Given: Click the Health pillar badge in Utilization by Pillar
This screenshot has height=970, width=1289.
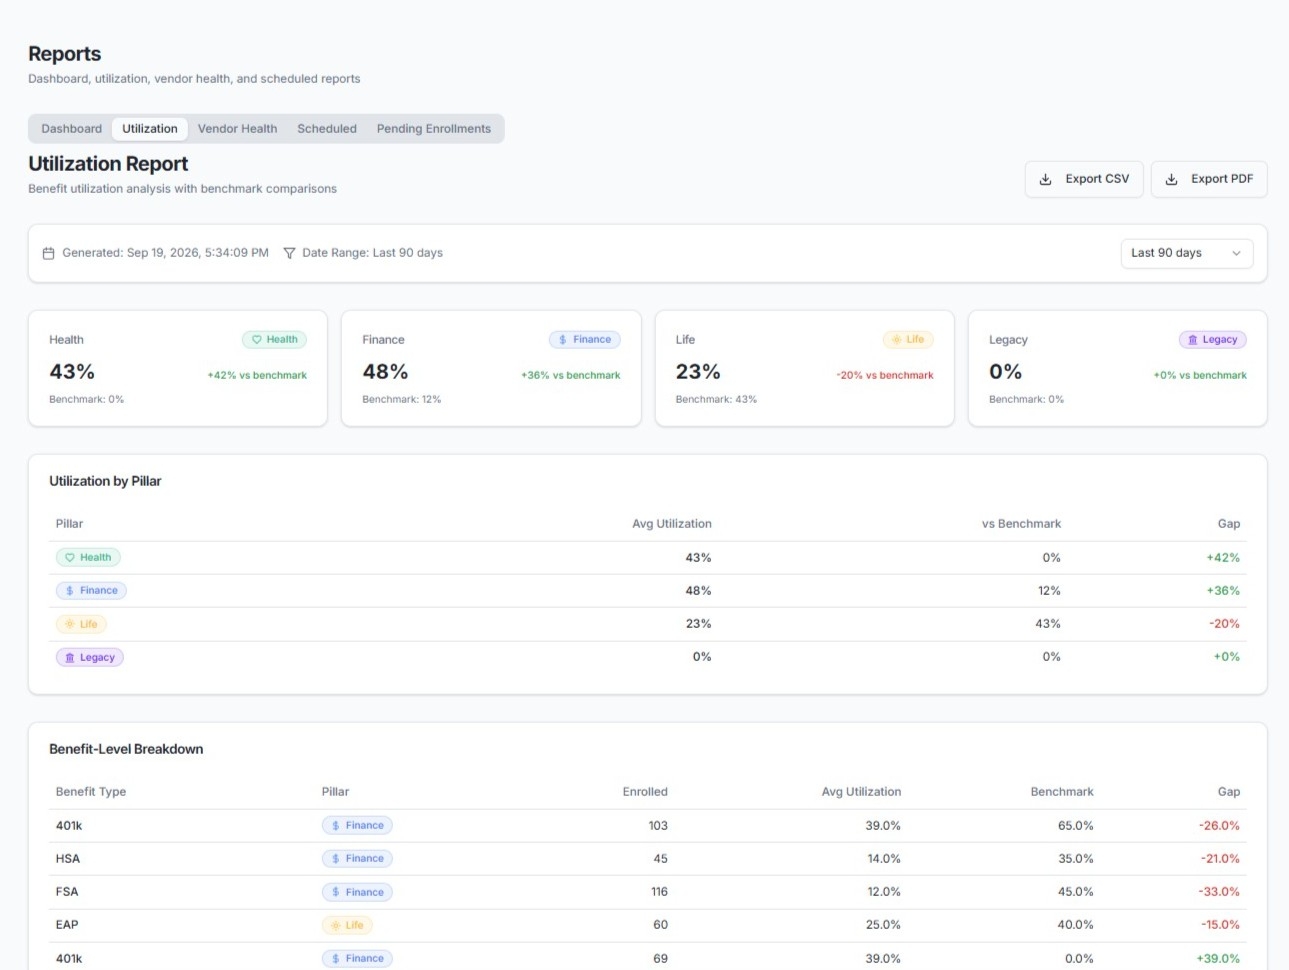Looking at the screenshot, I should click(88, 558).
